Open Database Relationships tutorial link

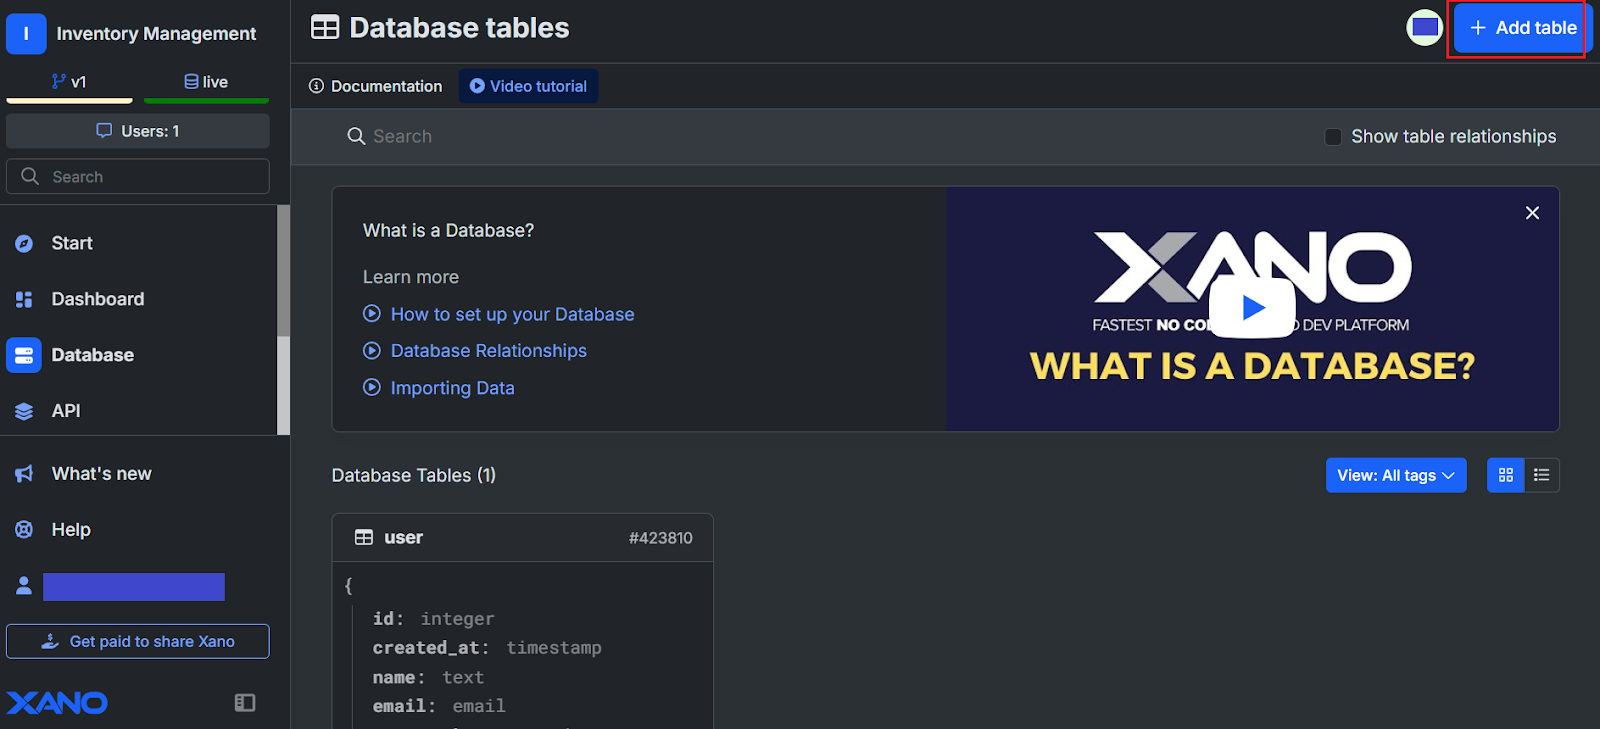tap(488, 351)
